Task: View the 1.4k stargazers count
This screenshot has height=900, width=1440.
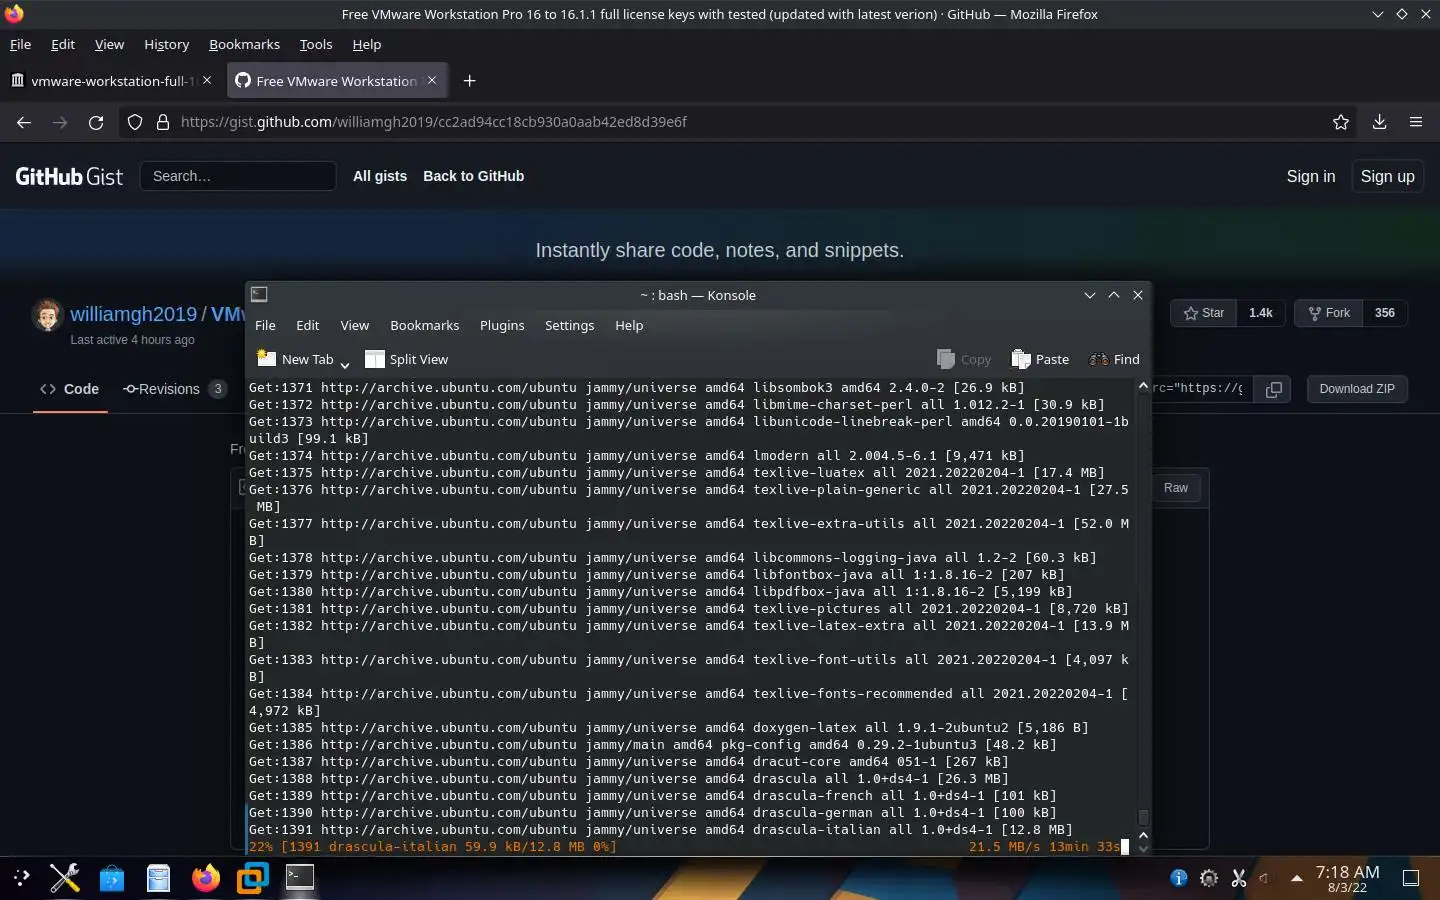Action: point(1260,313)
